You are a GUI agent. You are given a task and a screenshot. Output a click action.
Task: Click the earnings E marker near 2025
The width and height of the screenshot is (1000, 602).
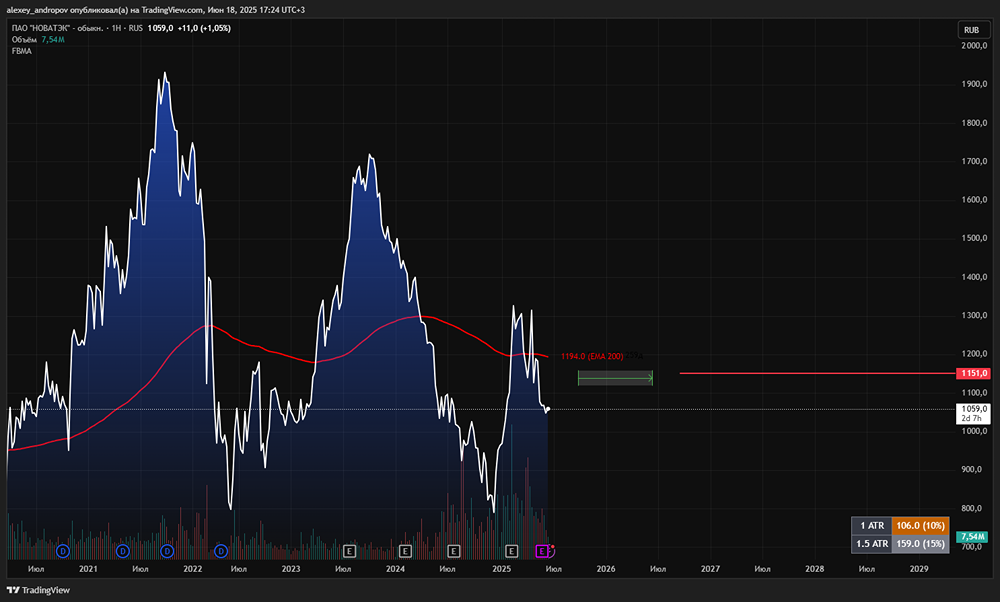[x=511, y=551]
